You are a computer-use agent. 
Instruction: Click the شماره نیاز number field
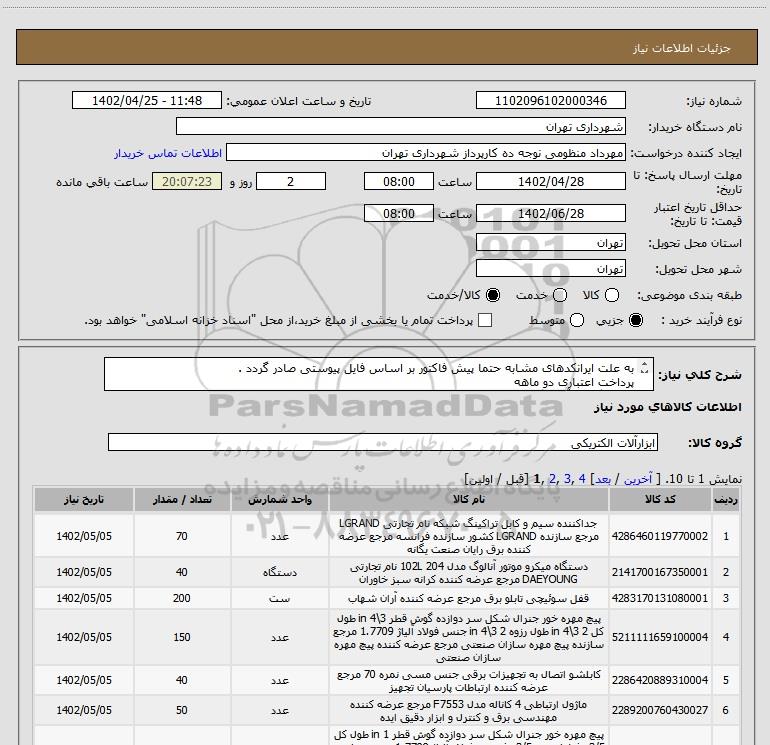(x=550, y=100)
